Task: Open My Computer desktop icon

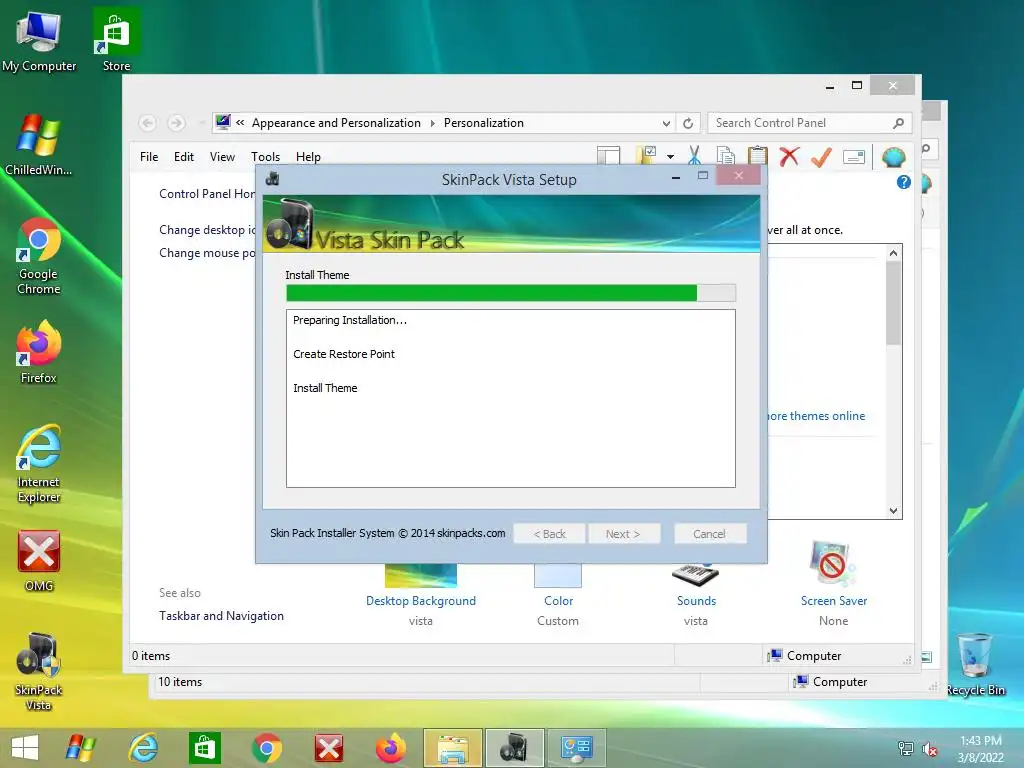Action: point(39,40)
